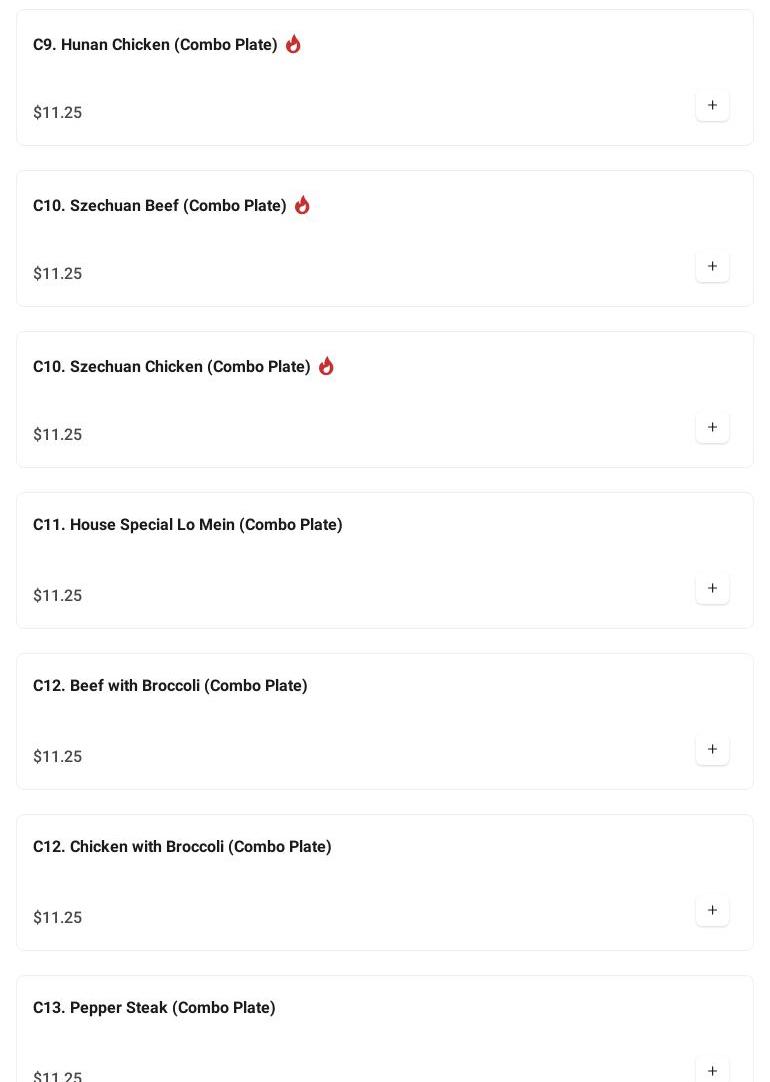770x1082 pixels.
Task: Click spicy flame icon beside Szechuan Beef
Action: click(x=302, y=205)
